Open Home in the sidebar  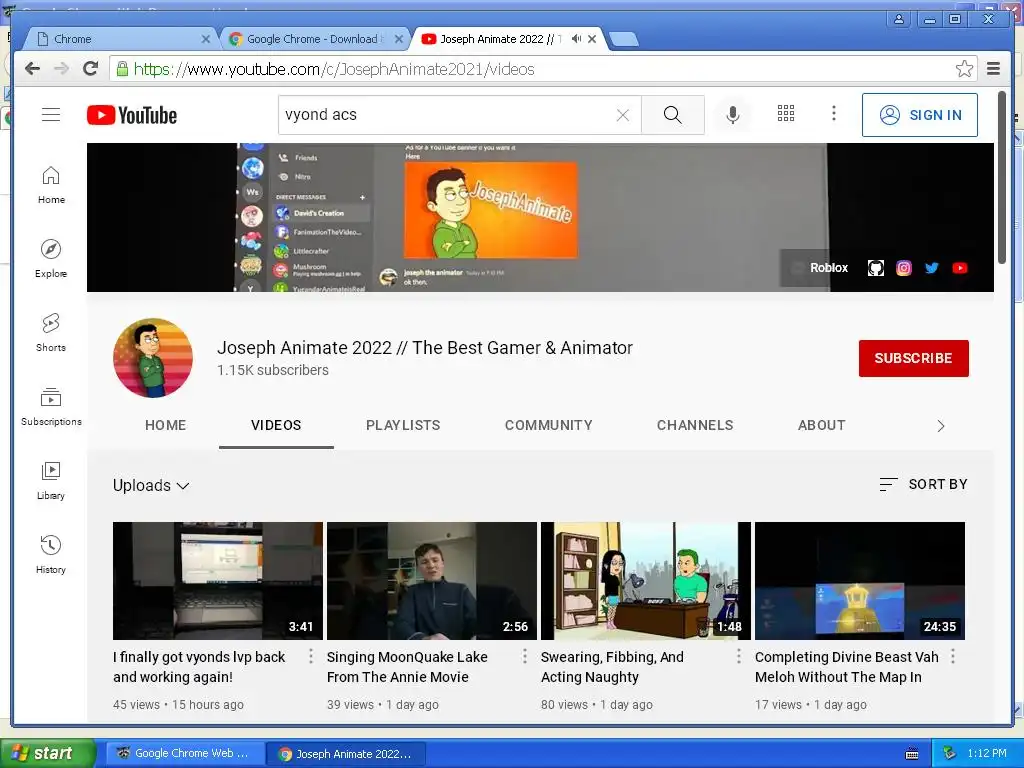tap(51, 185)
